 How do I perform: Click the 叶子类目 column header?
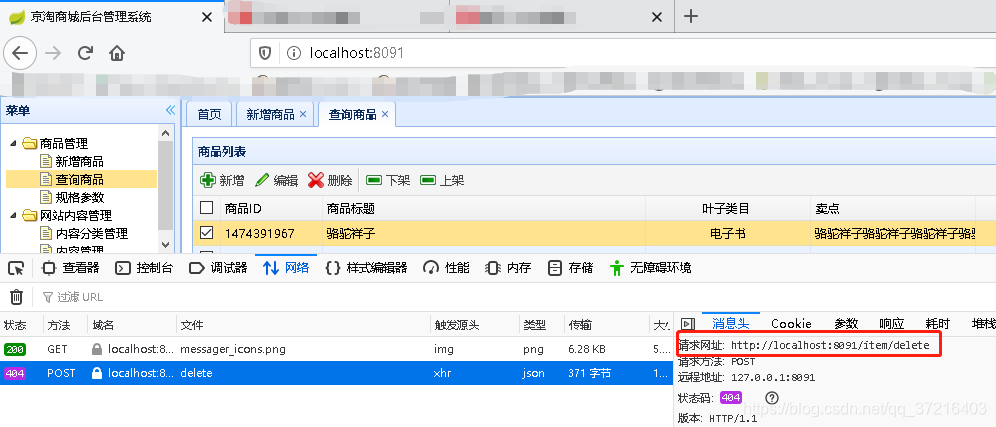point(727,208)
